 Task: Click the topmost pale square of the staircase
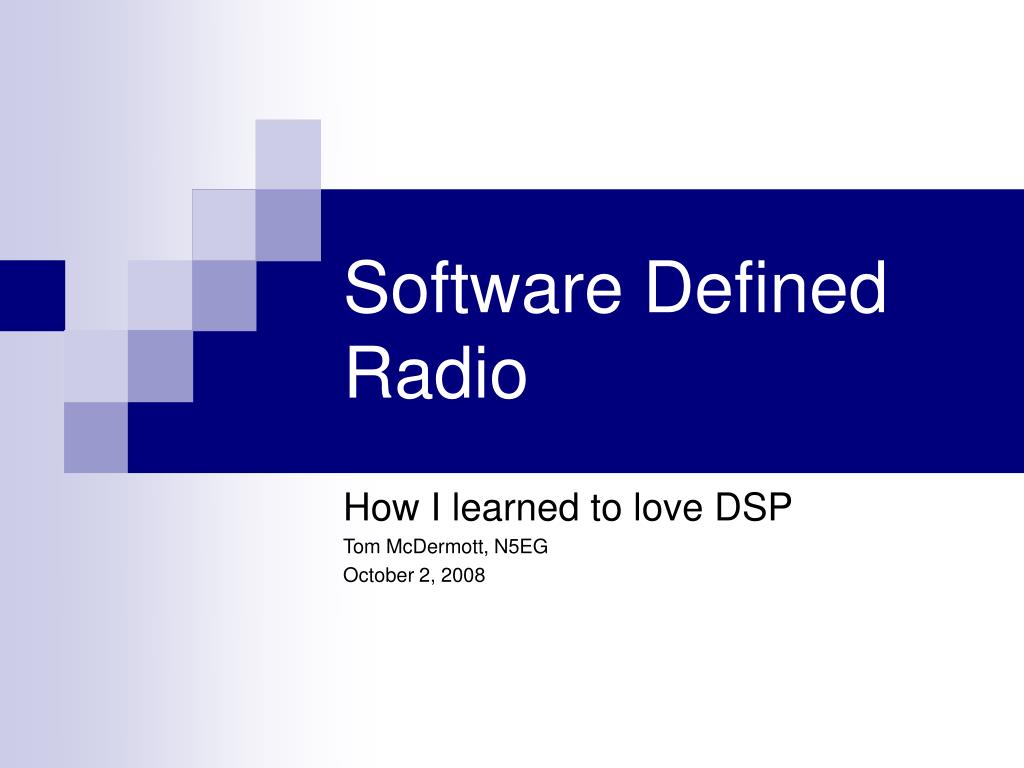(288, 154)
